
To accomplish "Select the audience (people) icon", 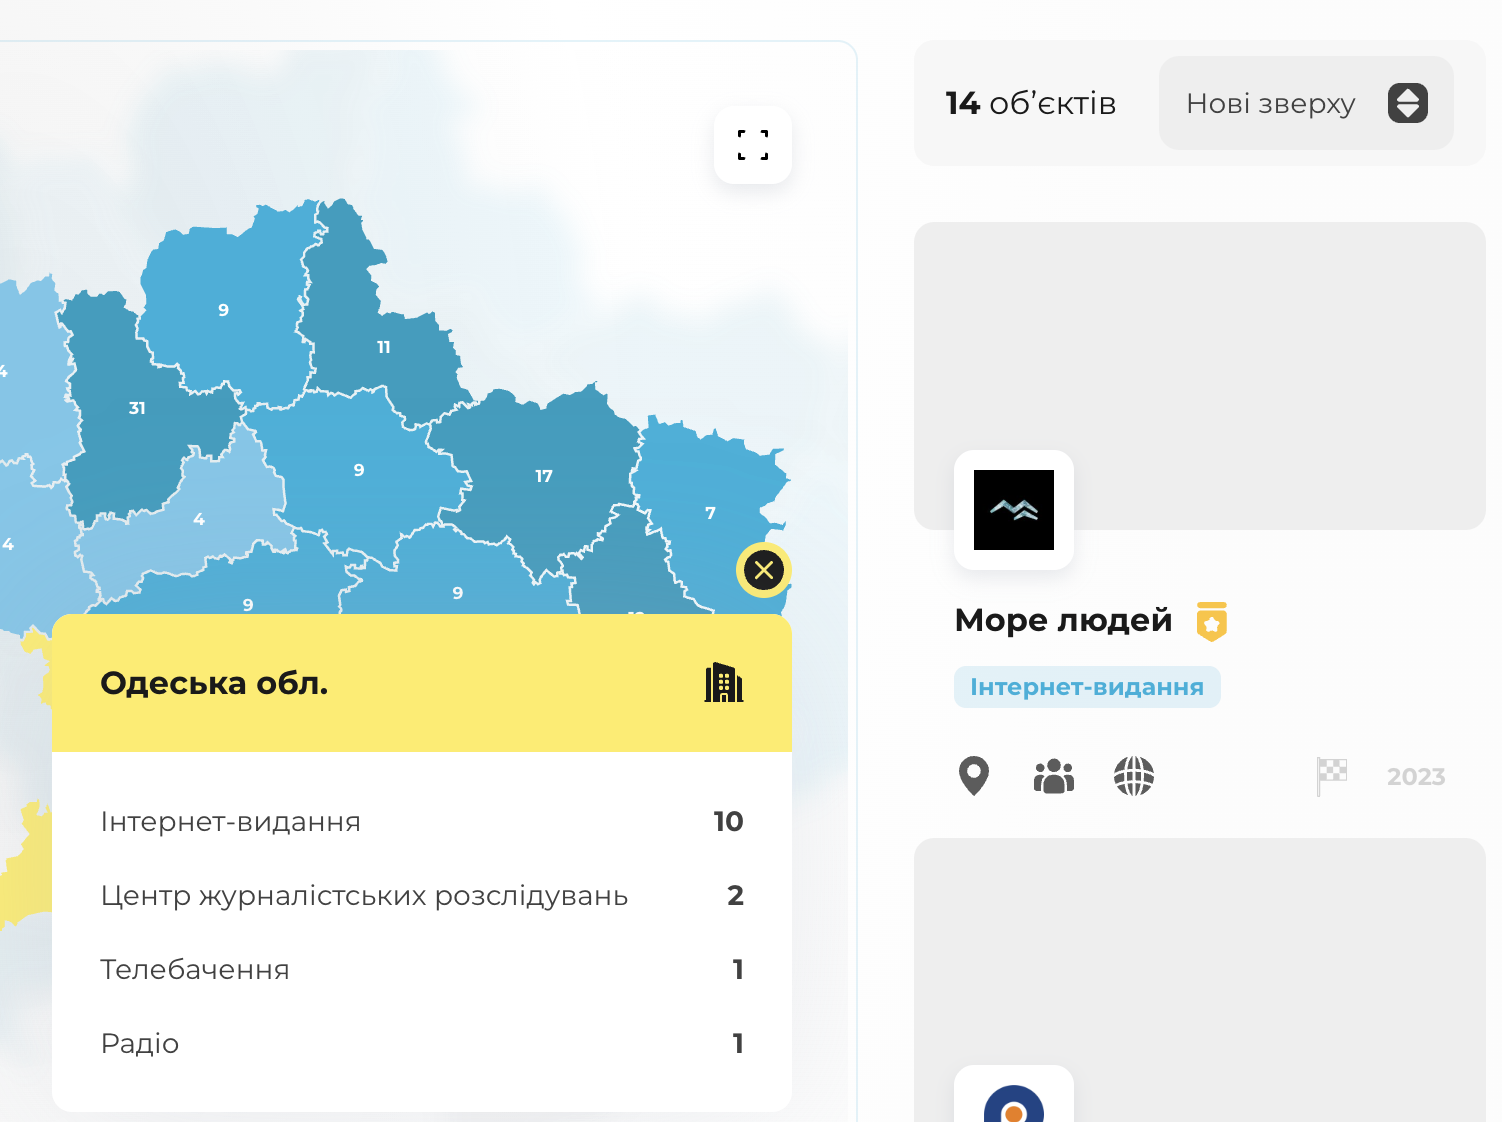I will pos(1053,776).
